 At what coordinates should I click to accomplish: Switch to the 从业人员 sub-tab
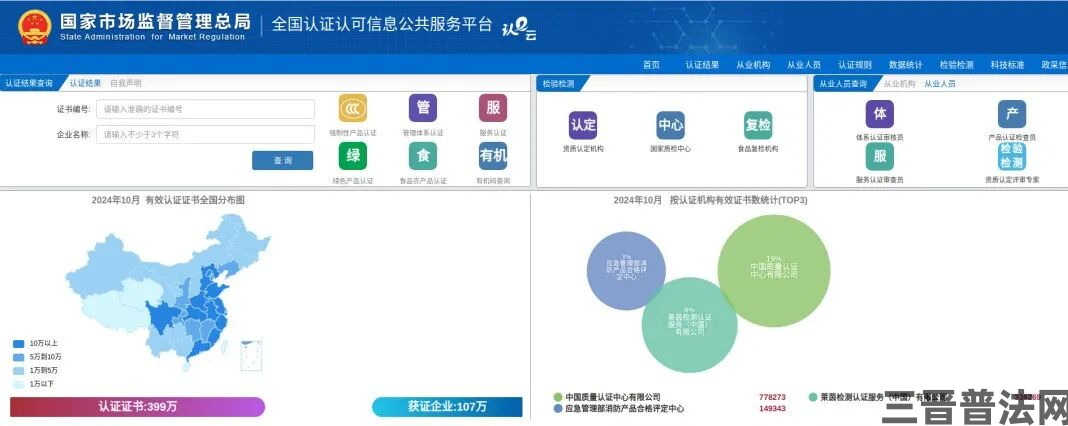tap(939, 84)
